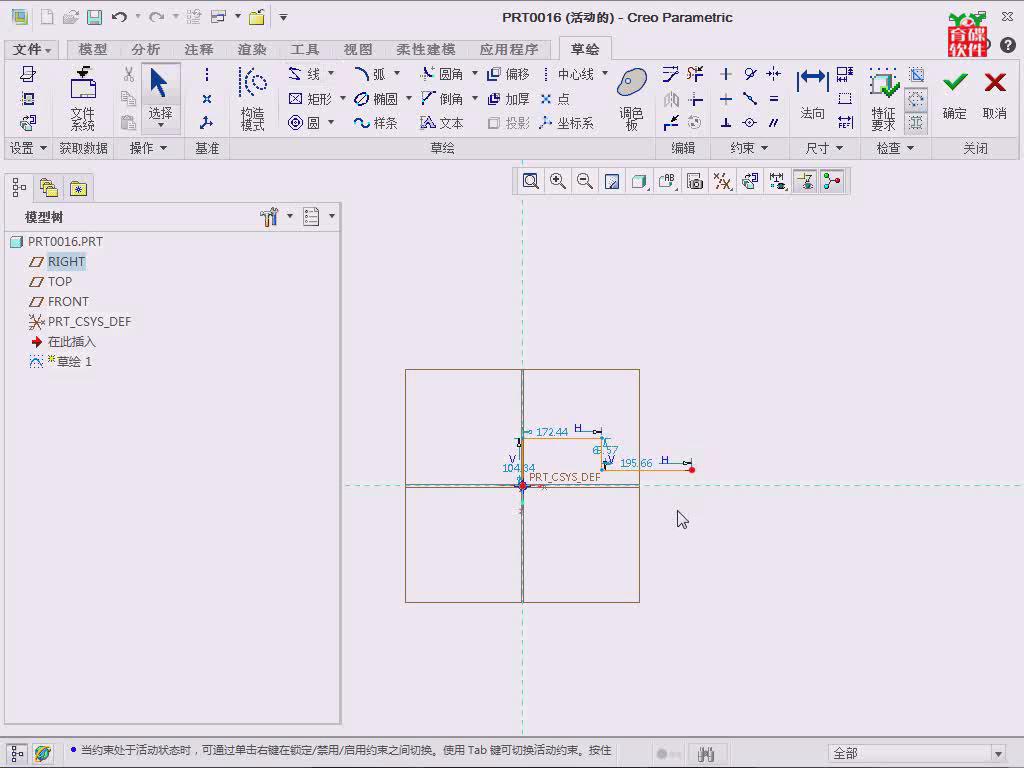The width and height of the screenshot is (1024, 768).
Task: Click the Refit zoom icon in view toolbar
Action: pos(530,182)
